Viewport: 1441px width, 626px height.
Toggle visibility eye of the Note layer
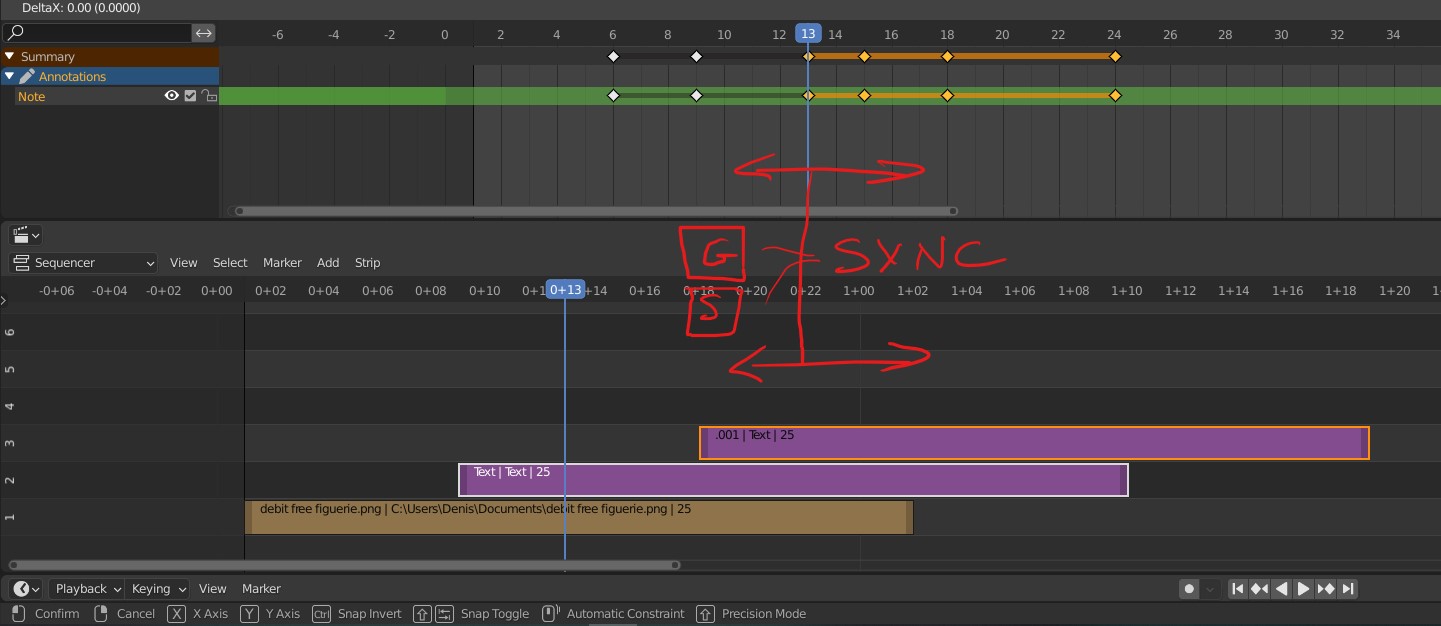[172, 96]
